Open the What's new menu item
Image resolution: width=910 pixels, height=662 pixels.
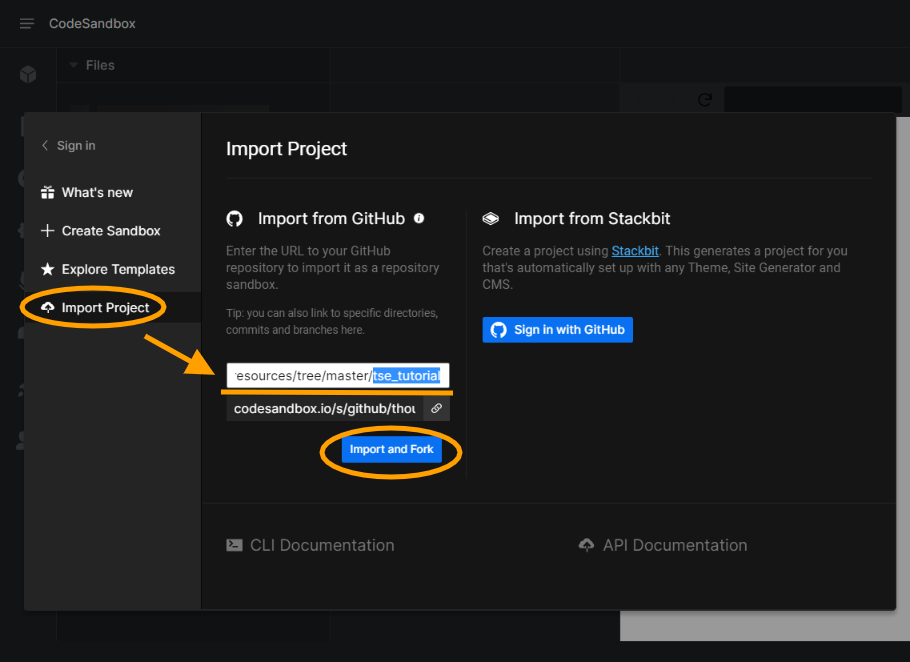[97, 192]
